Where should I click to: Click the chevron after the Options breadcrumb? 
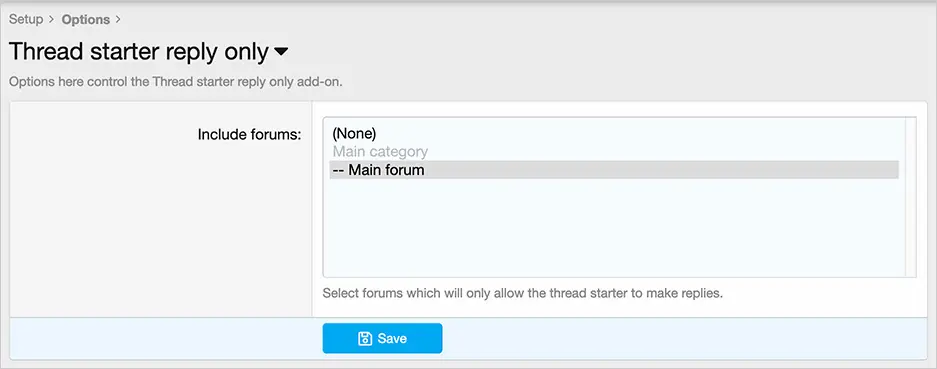(x=118, y=19)
